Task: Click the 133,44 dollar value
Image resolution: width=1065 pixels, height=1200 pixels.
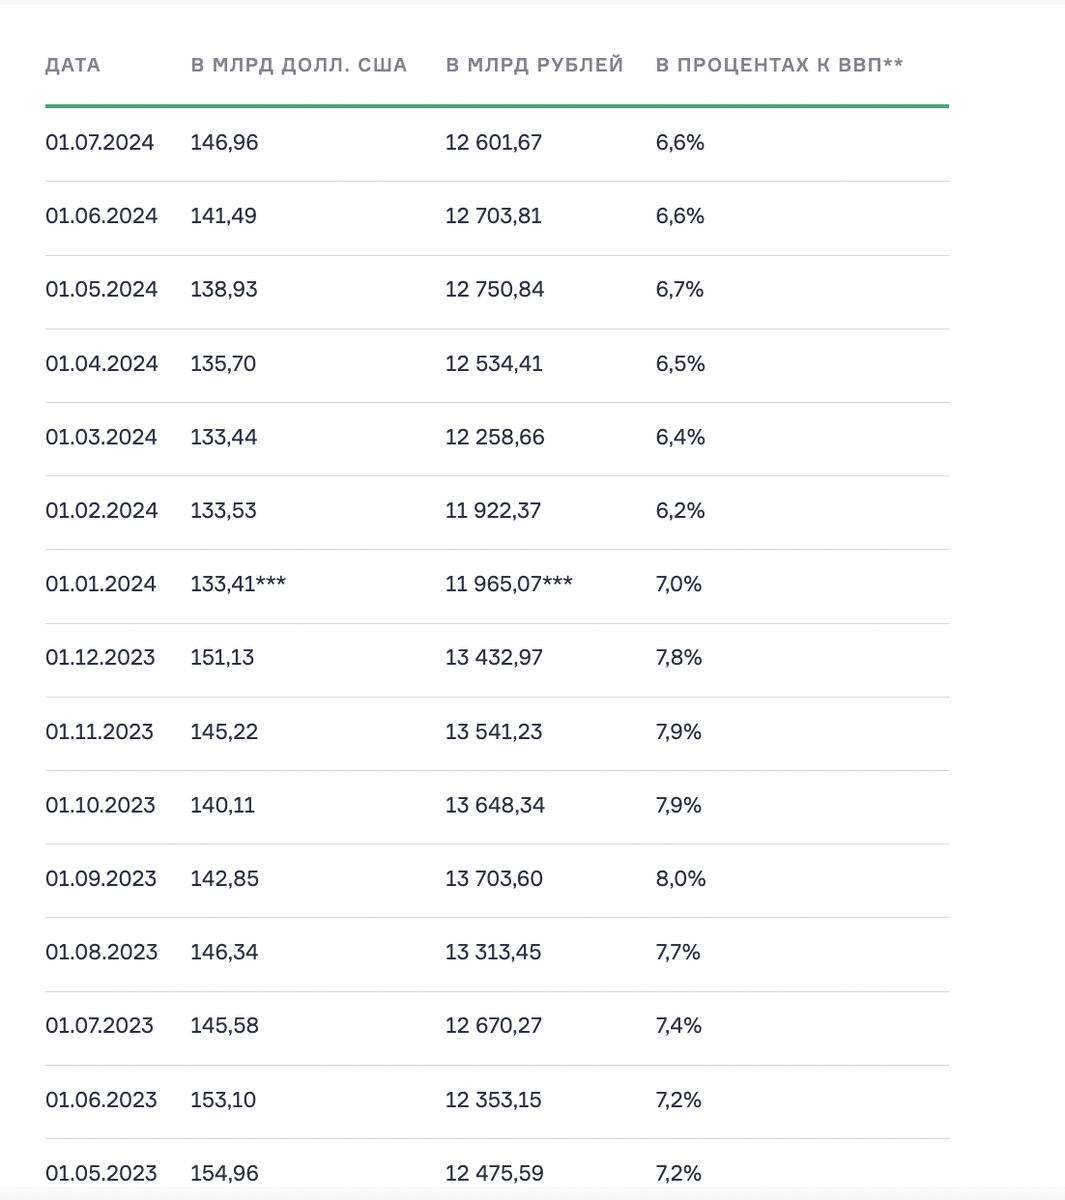Action: pos(224,437)
